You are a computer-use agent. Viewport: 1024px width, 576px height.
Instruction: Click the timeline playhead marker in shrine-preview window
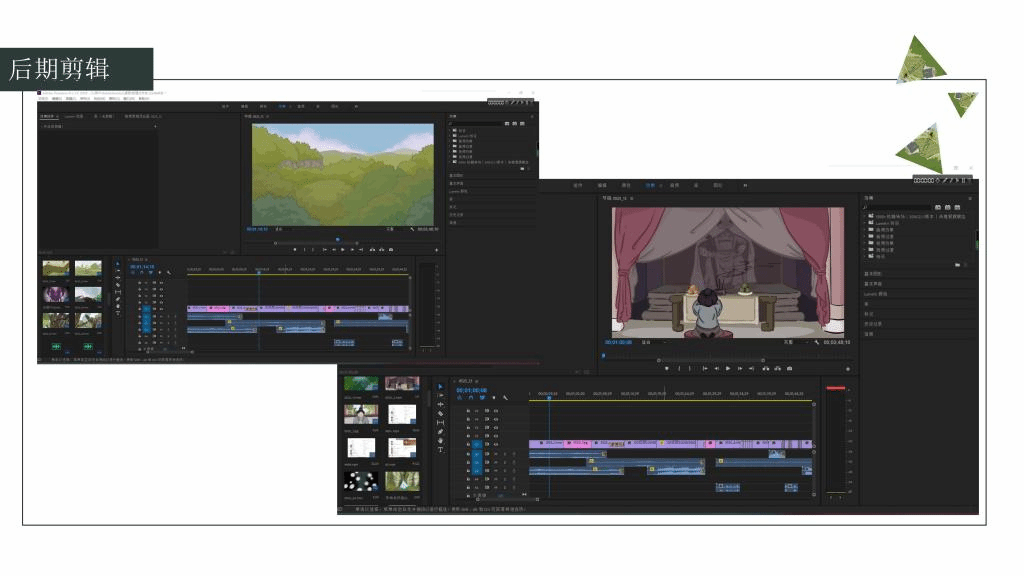549,397
